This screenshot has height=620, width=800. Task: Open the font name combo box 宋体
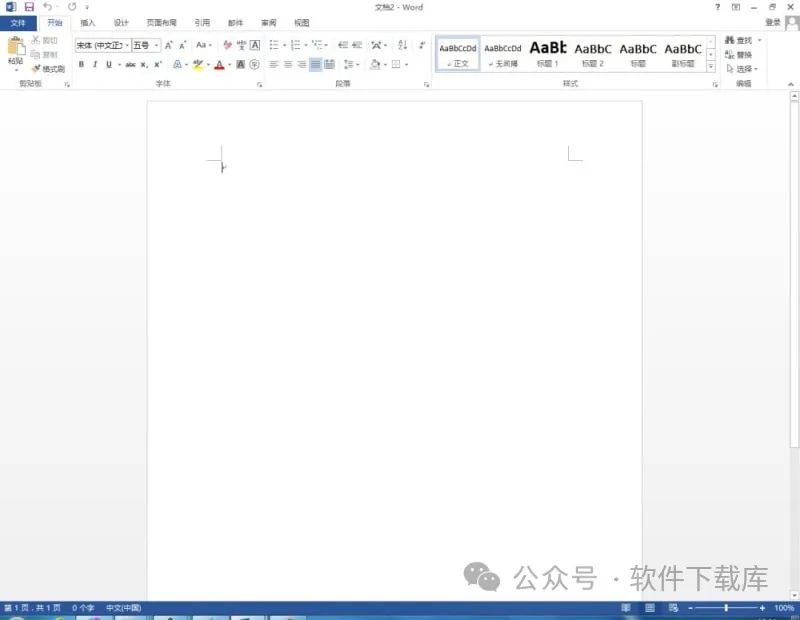click(x=103, y=45)
